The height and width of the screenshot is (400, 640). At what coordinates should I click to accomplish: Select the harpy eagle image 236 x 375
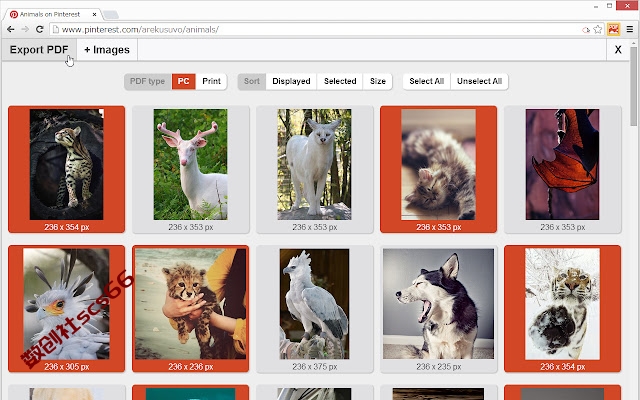315,309
